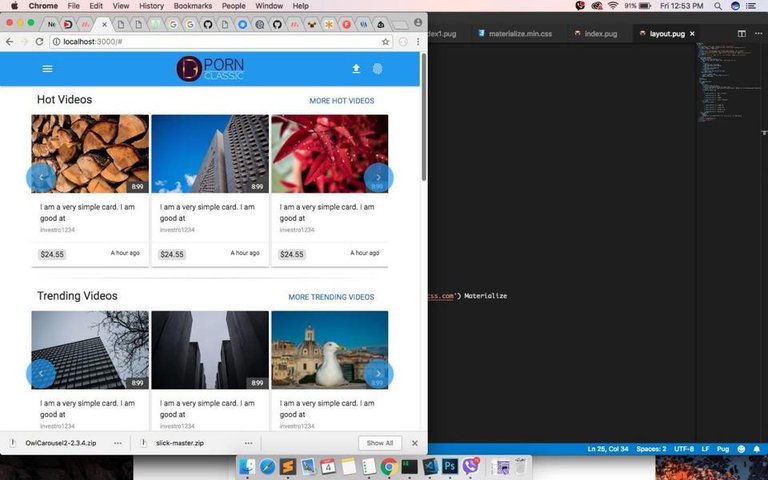This screenshot has width=768, height=480.
Task: Change language mode Pug in VS Code status bar
Action: click(x=723, y=449)
